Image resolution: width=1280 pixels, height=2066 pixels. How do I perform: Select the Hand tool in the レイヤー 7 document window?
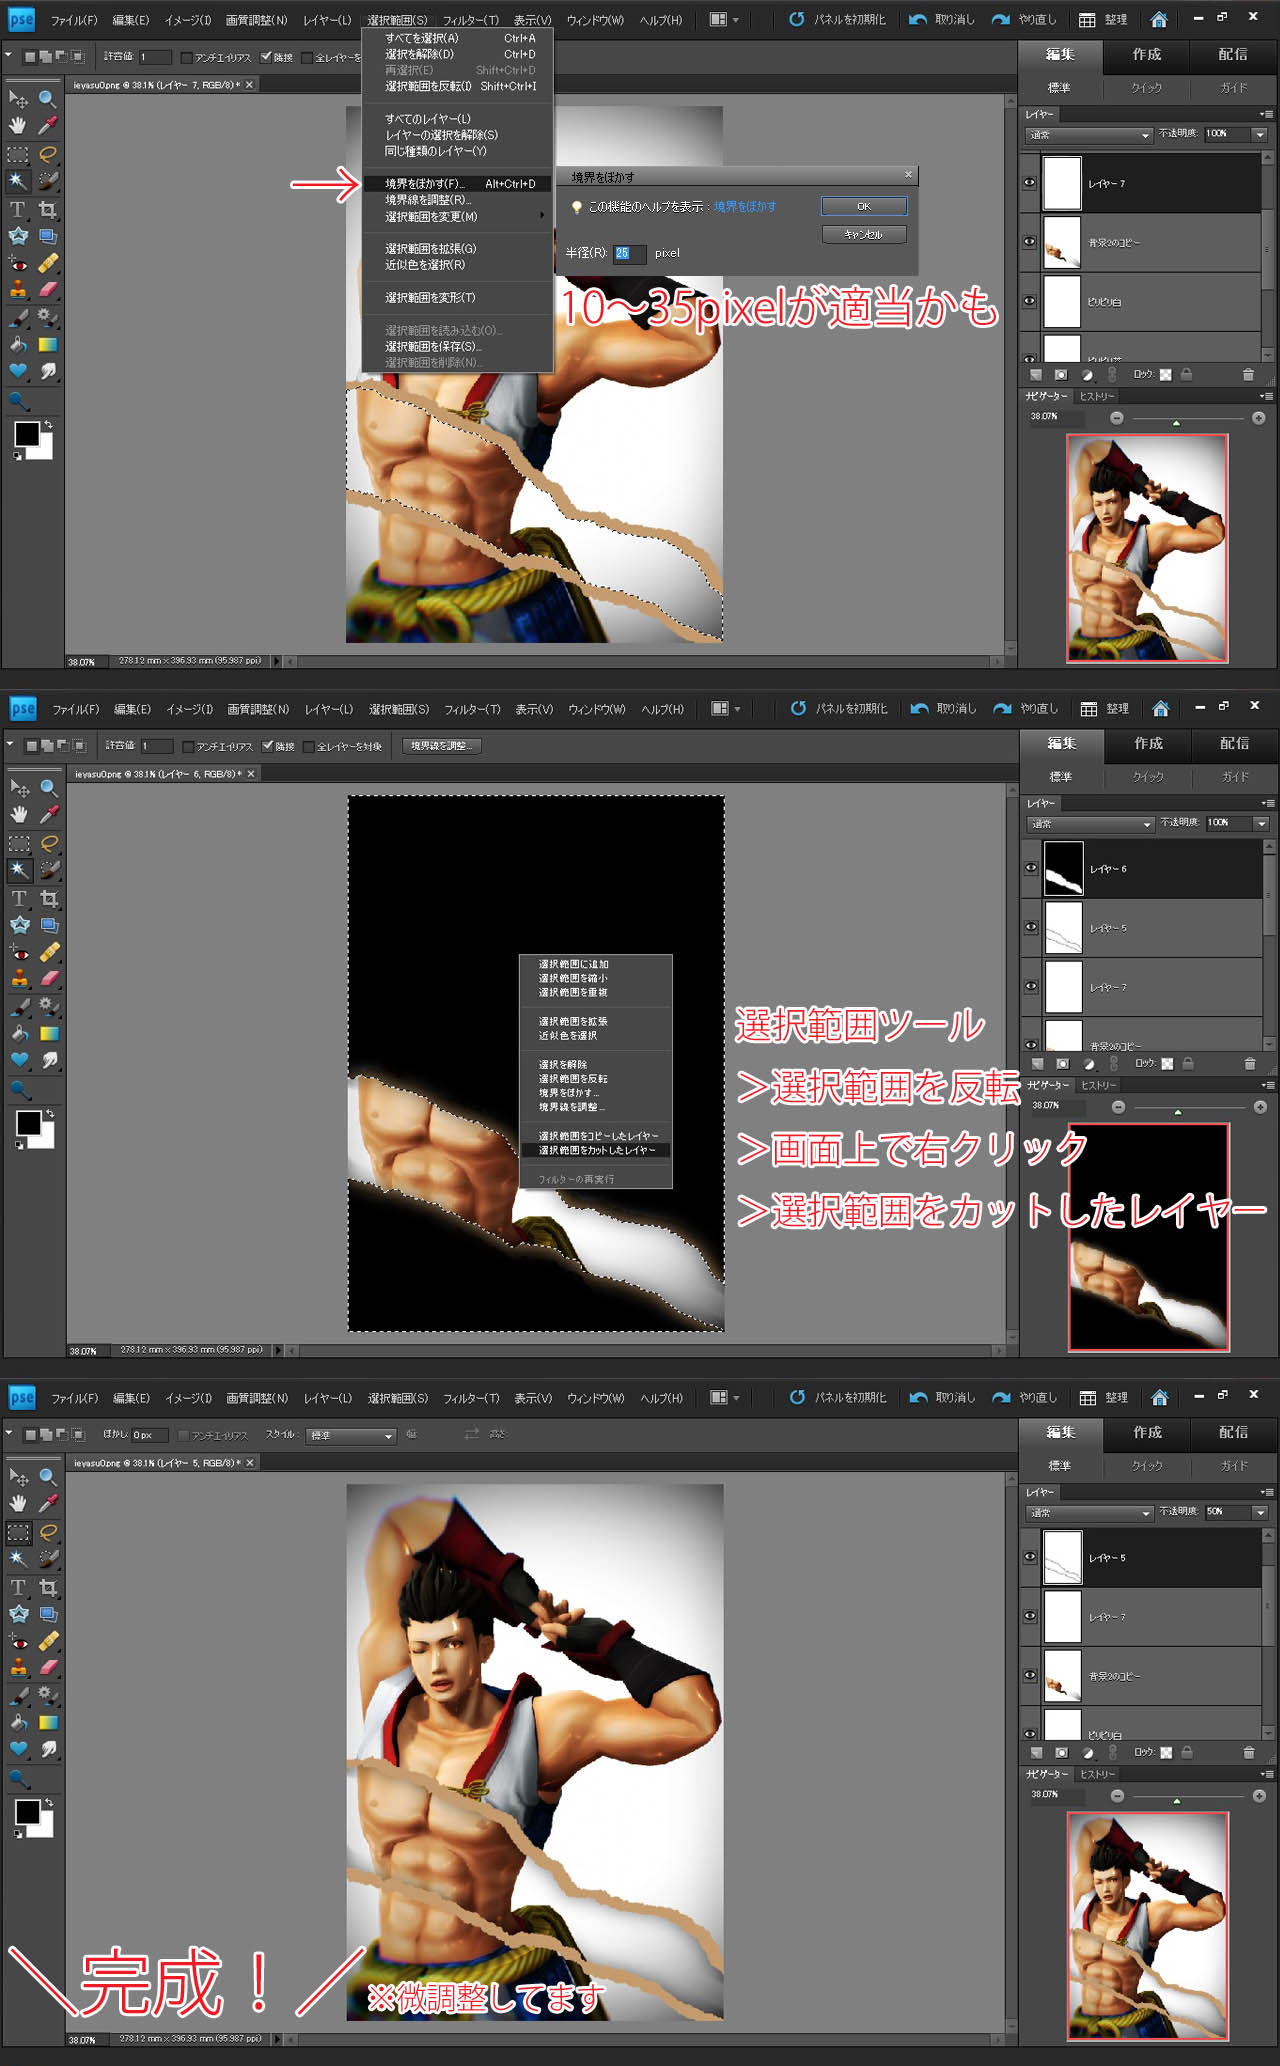[18, 126]
